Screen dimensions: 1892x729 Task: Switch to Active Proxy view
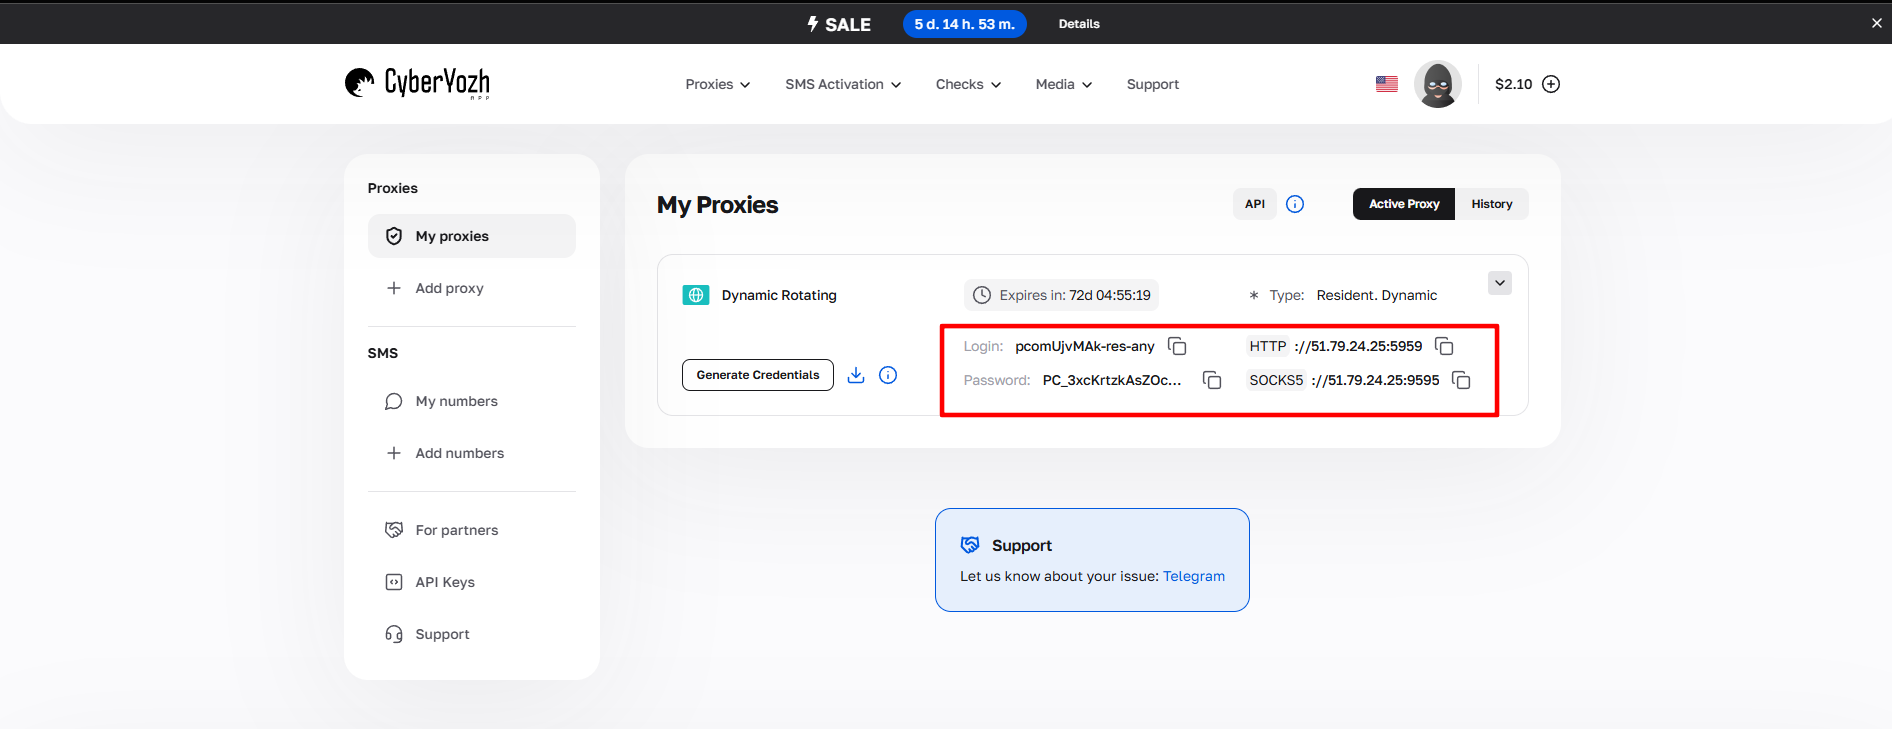(1404, 204)
